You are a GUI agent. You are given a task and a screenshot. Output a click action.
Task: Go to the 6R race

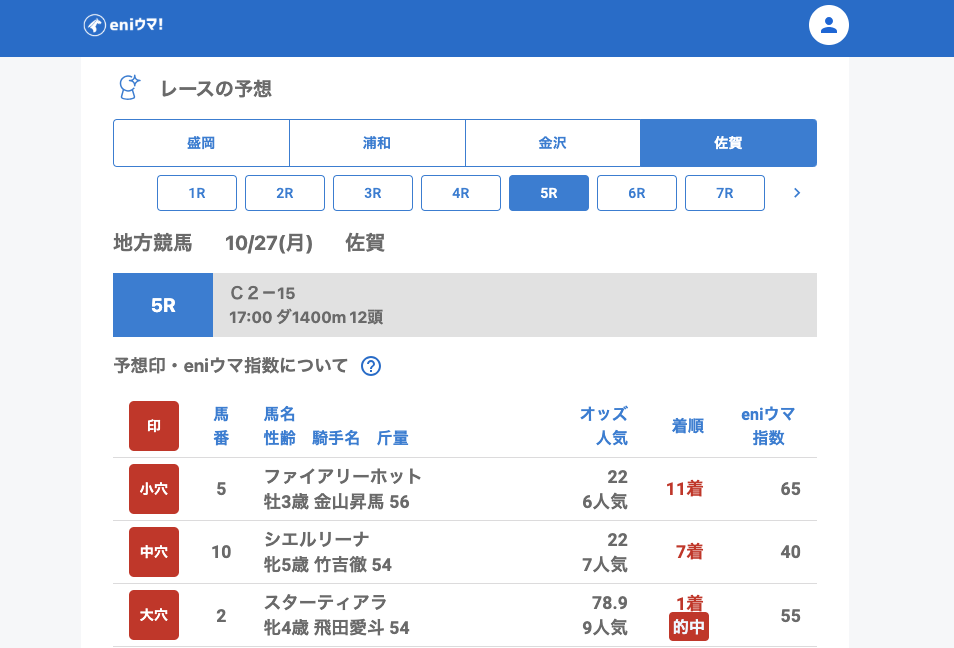tap(637, 193)
